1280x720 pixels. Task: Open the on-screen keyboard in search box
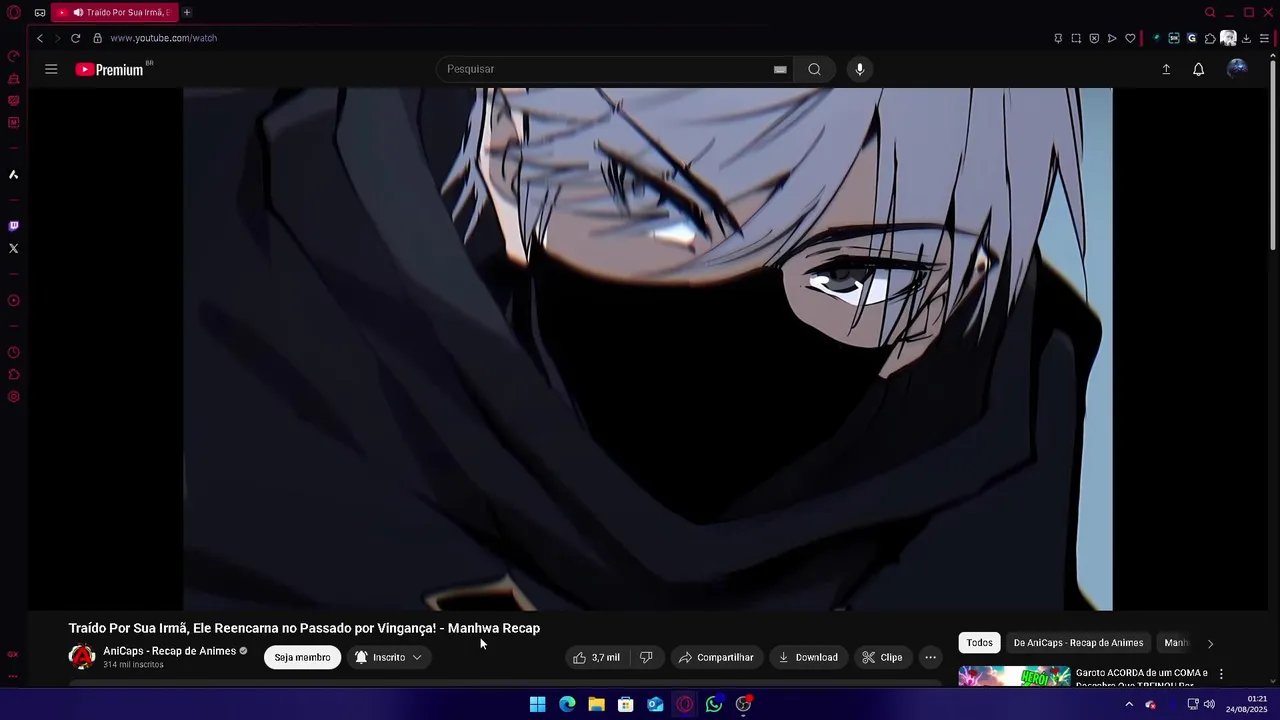[x=780, y=69]
